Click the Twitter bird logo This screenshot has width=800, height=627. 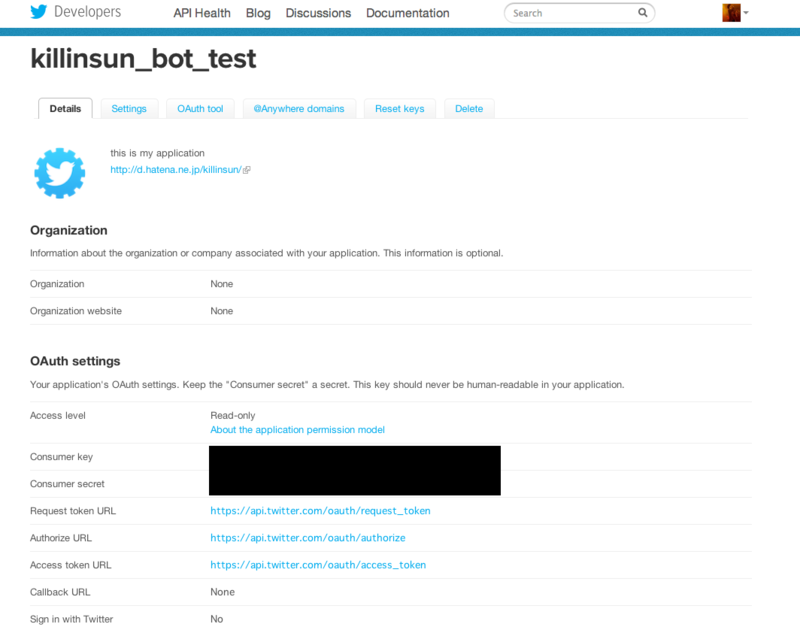pyautogui.click(x=39, y=11)
